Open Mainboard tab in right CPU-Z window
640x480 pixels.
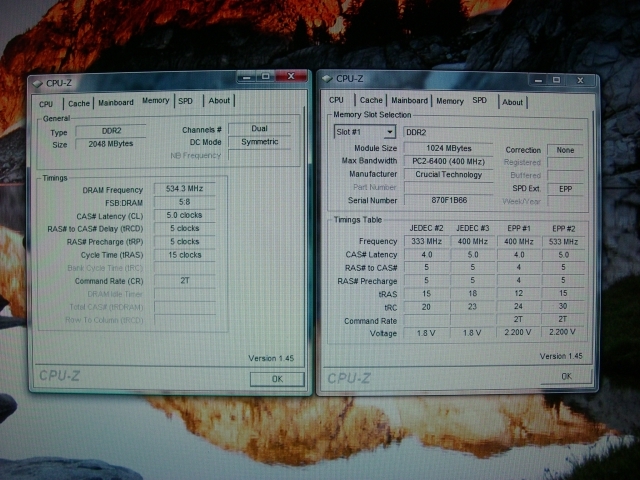pos(409,100)
